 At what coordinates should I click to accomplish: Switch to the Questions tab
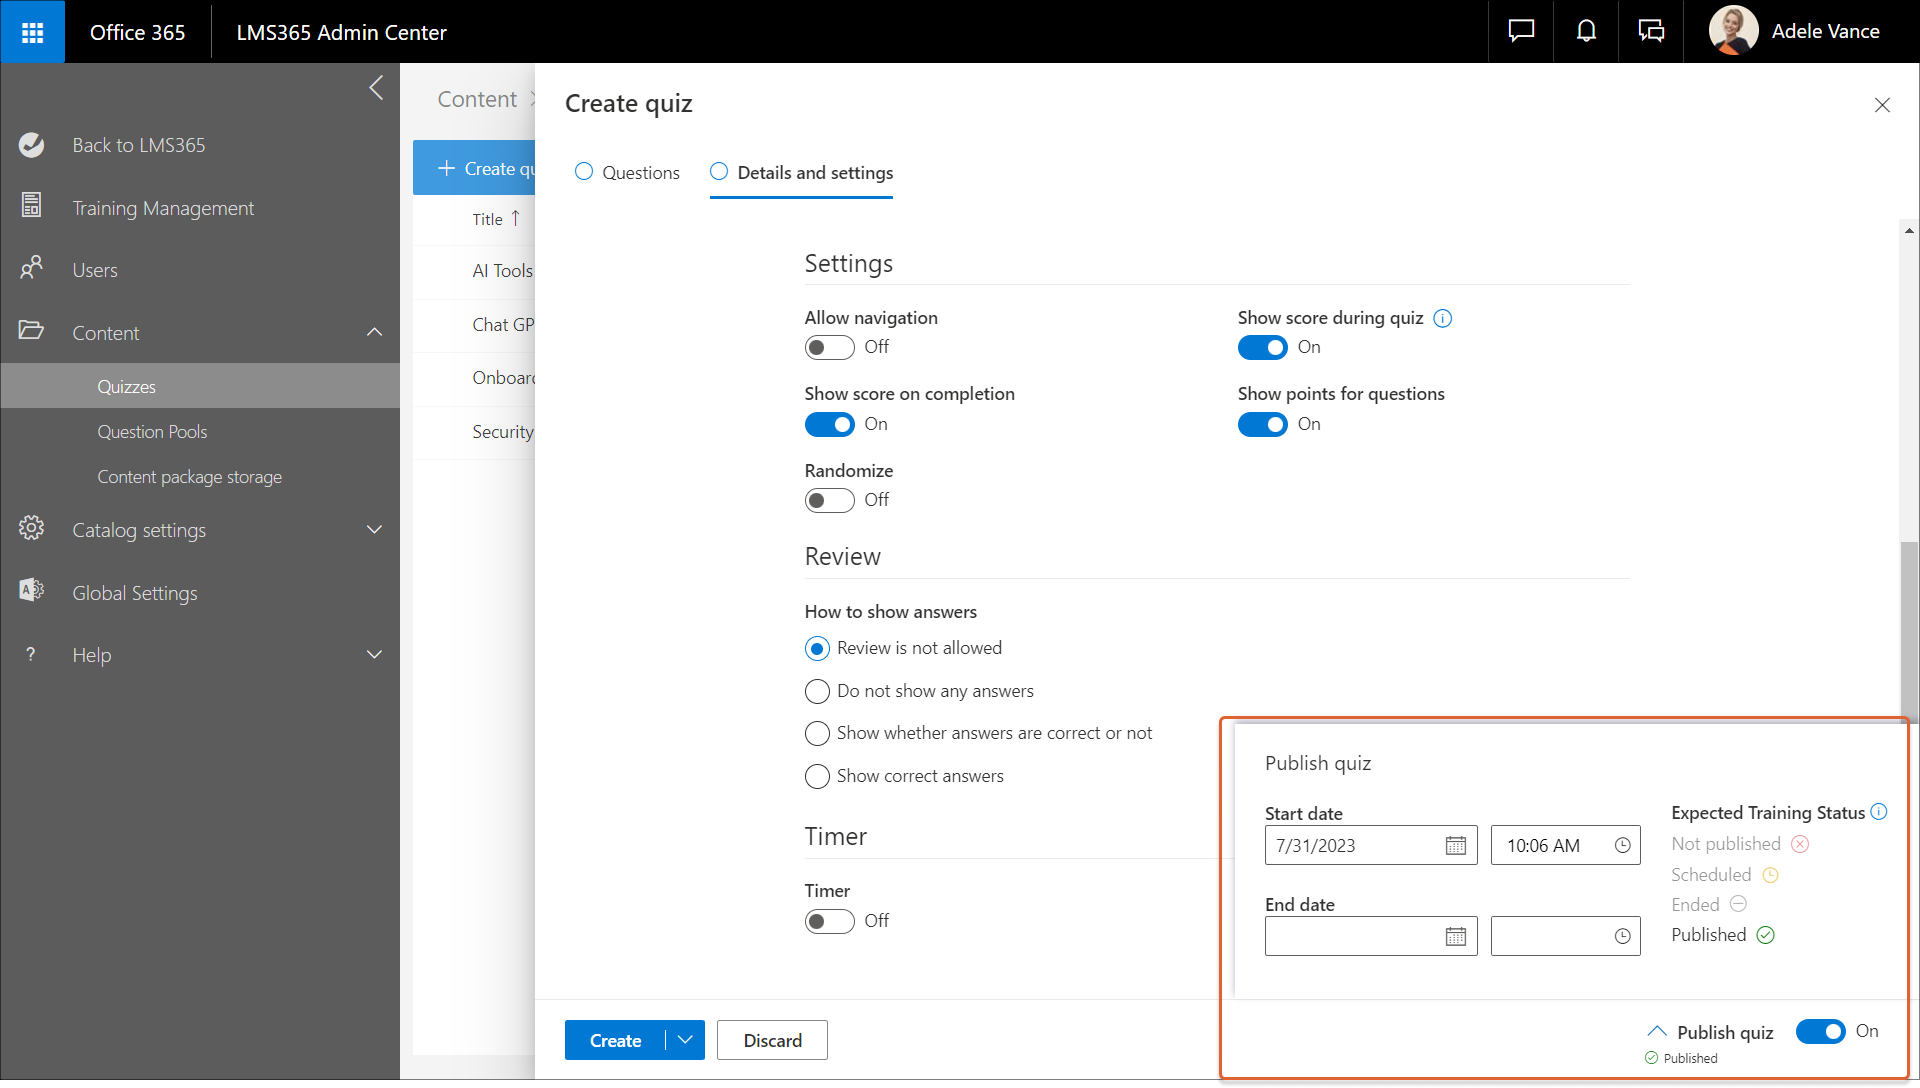pos(627,172)
